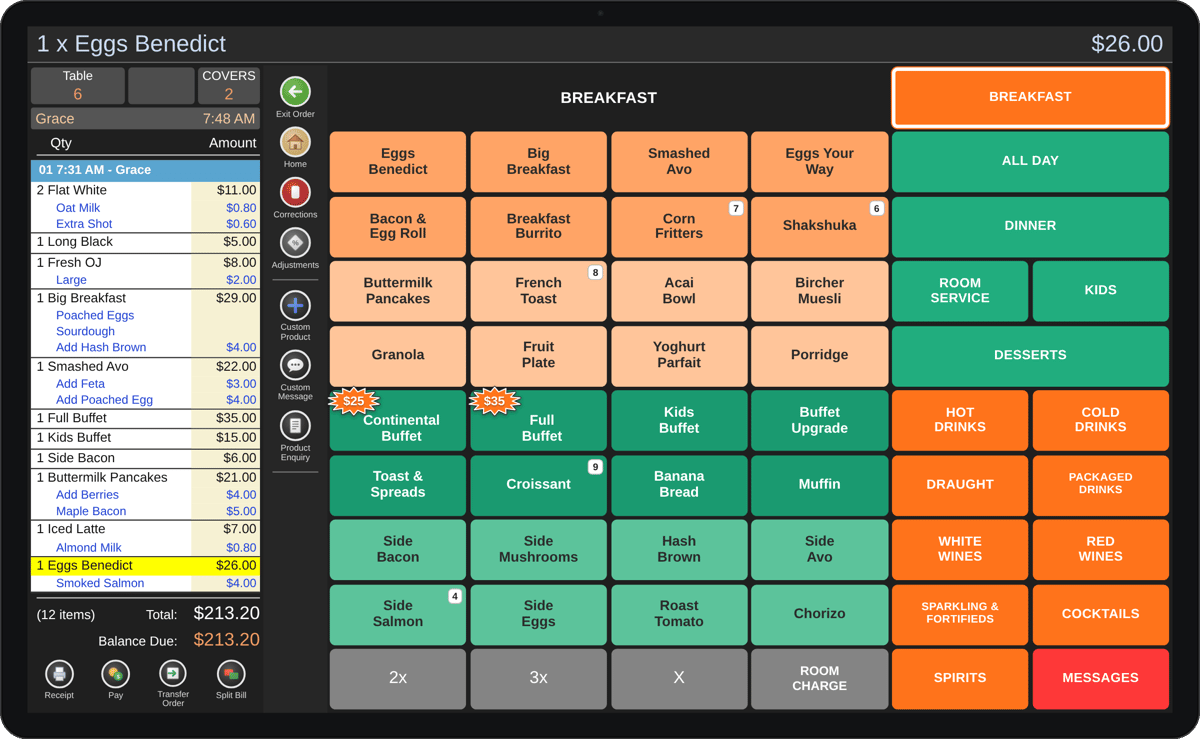The width and height of the screenshot is (1200, 739).
Task: Open PACKAGED DRINKS category
Action: pos(1100,484)
